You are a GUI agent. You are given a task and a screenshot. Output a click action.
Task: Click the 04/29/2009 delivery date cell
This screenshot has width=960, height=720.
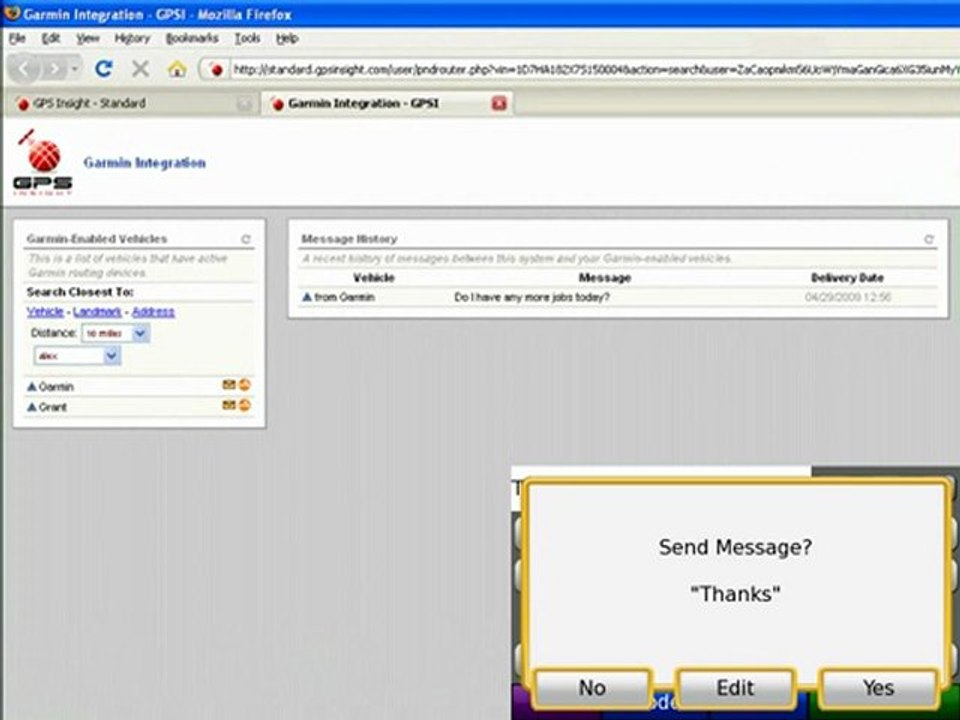[848, 298]
